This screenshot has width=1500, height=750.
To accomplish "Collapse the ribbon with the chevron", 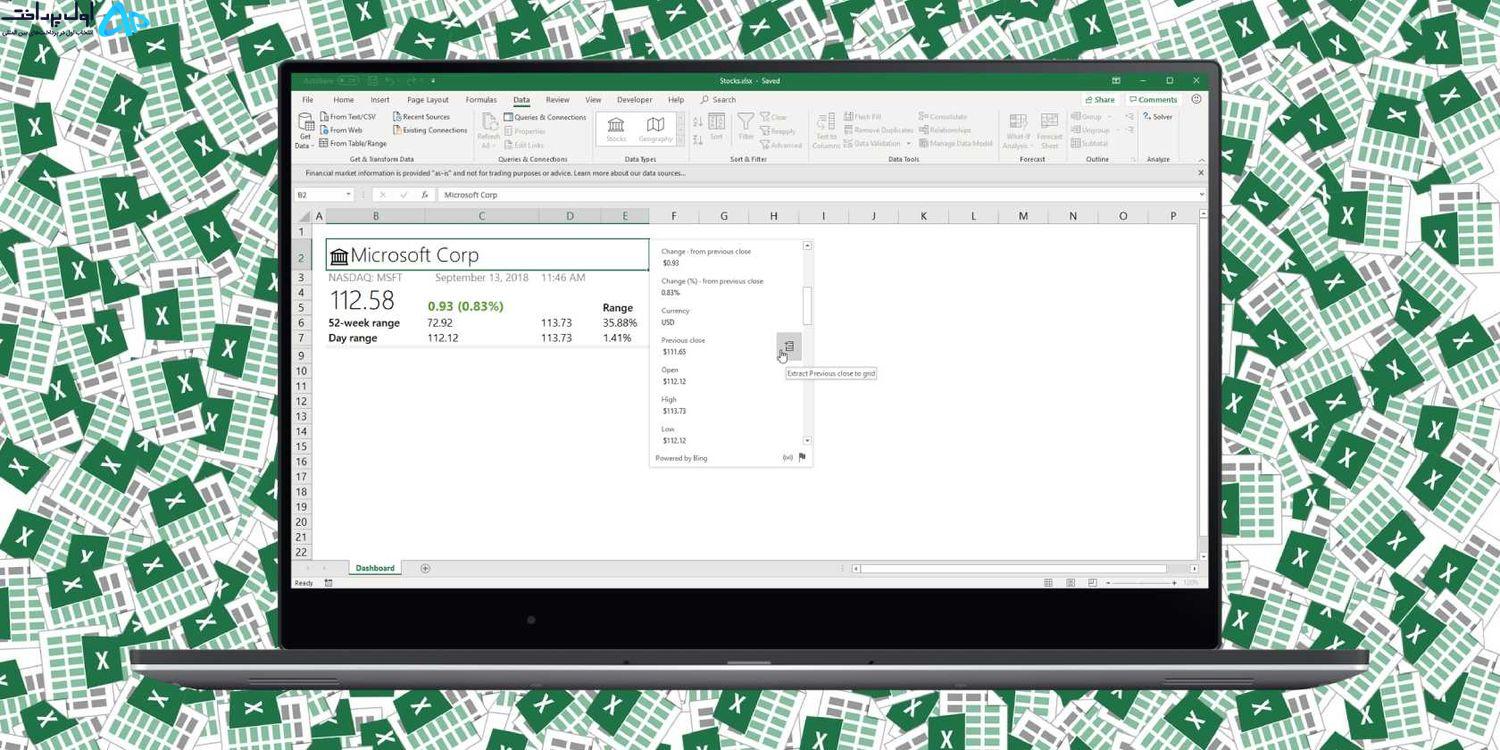I will click(x=1201, y=160).
